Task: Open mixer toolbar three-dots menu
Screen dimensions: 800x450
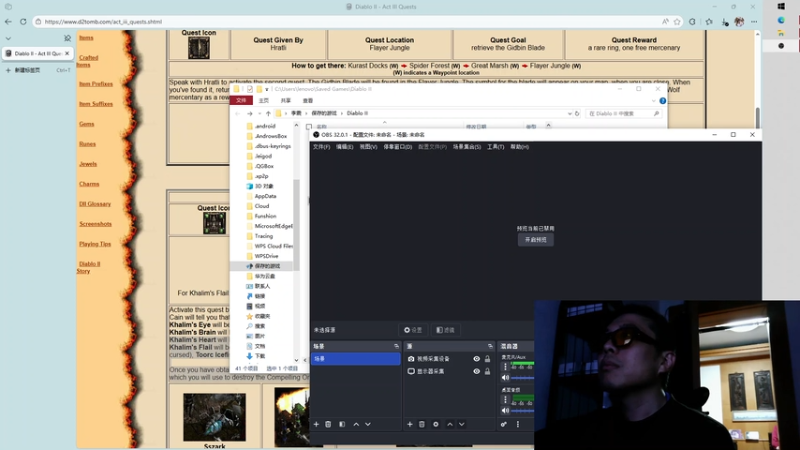Action: click(x=518, y=424)
